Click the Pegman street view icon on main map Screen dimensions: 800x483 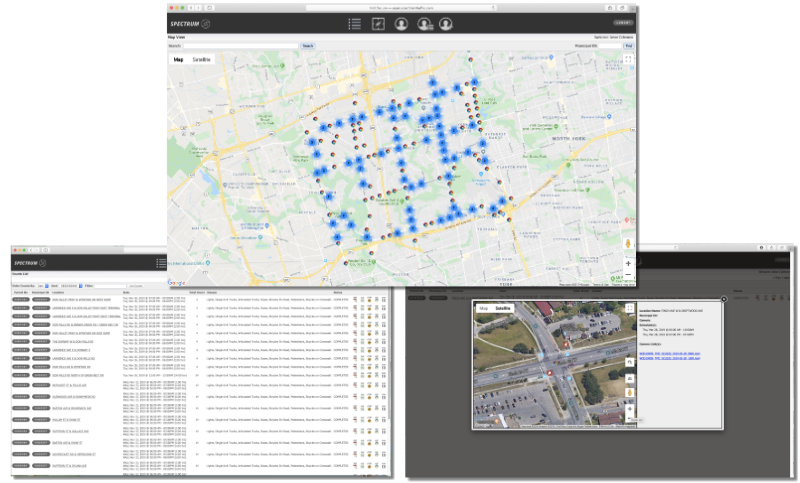tap(627, 244)
